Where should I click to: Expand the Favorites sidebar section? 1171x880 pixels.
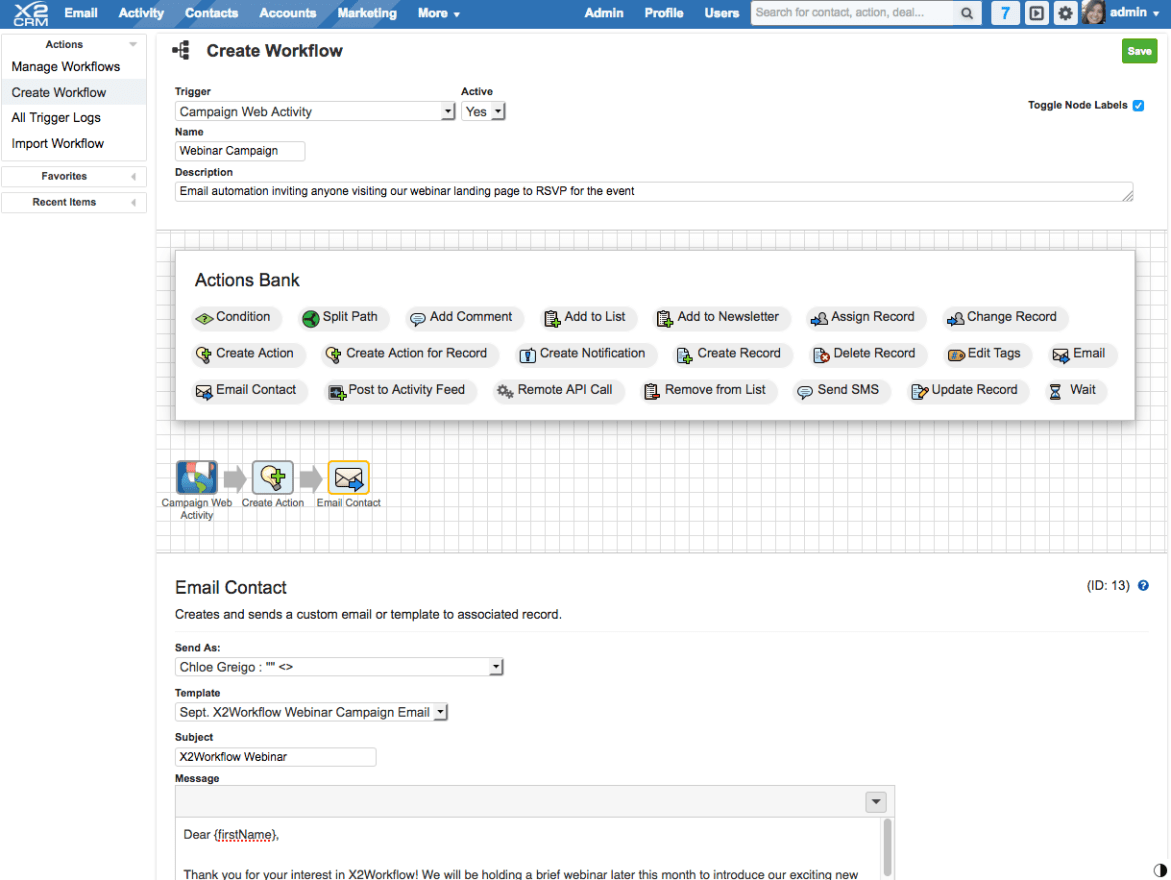coord(134,177)
